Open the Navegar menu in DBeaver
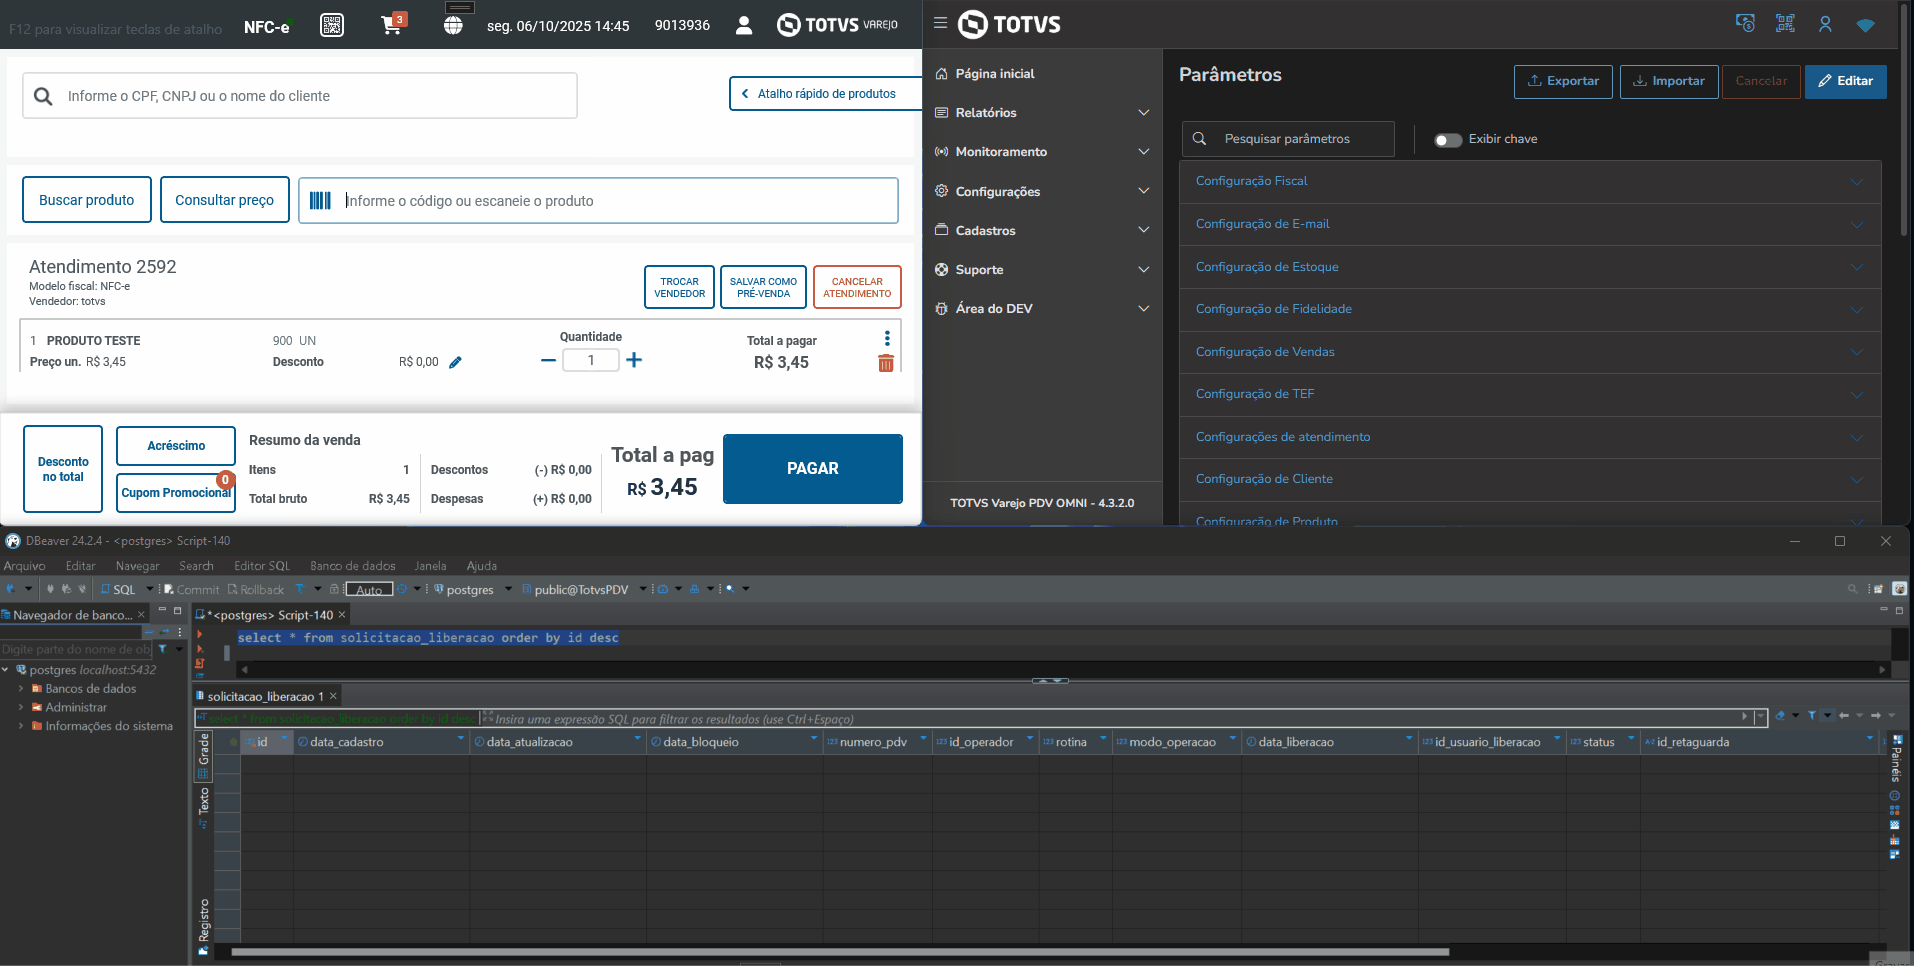This screenshot has height=966, width=1914. (137, 566)
